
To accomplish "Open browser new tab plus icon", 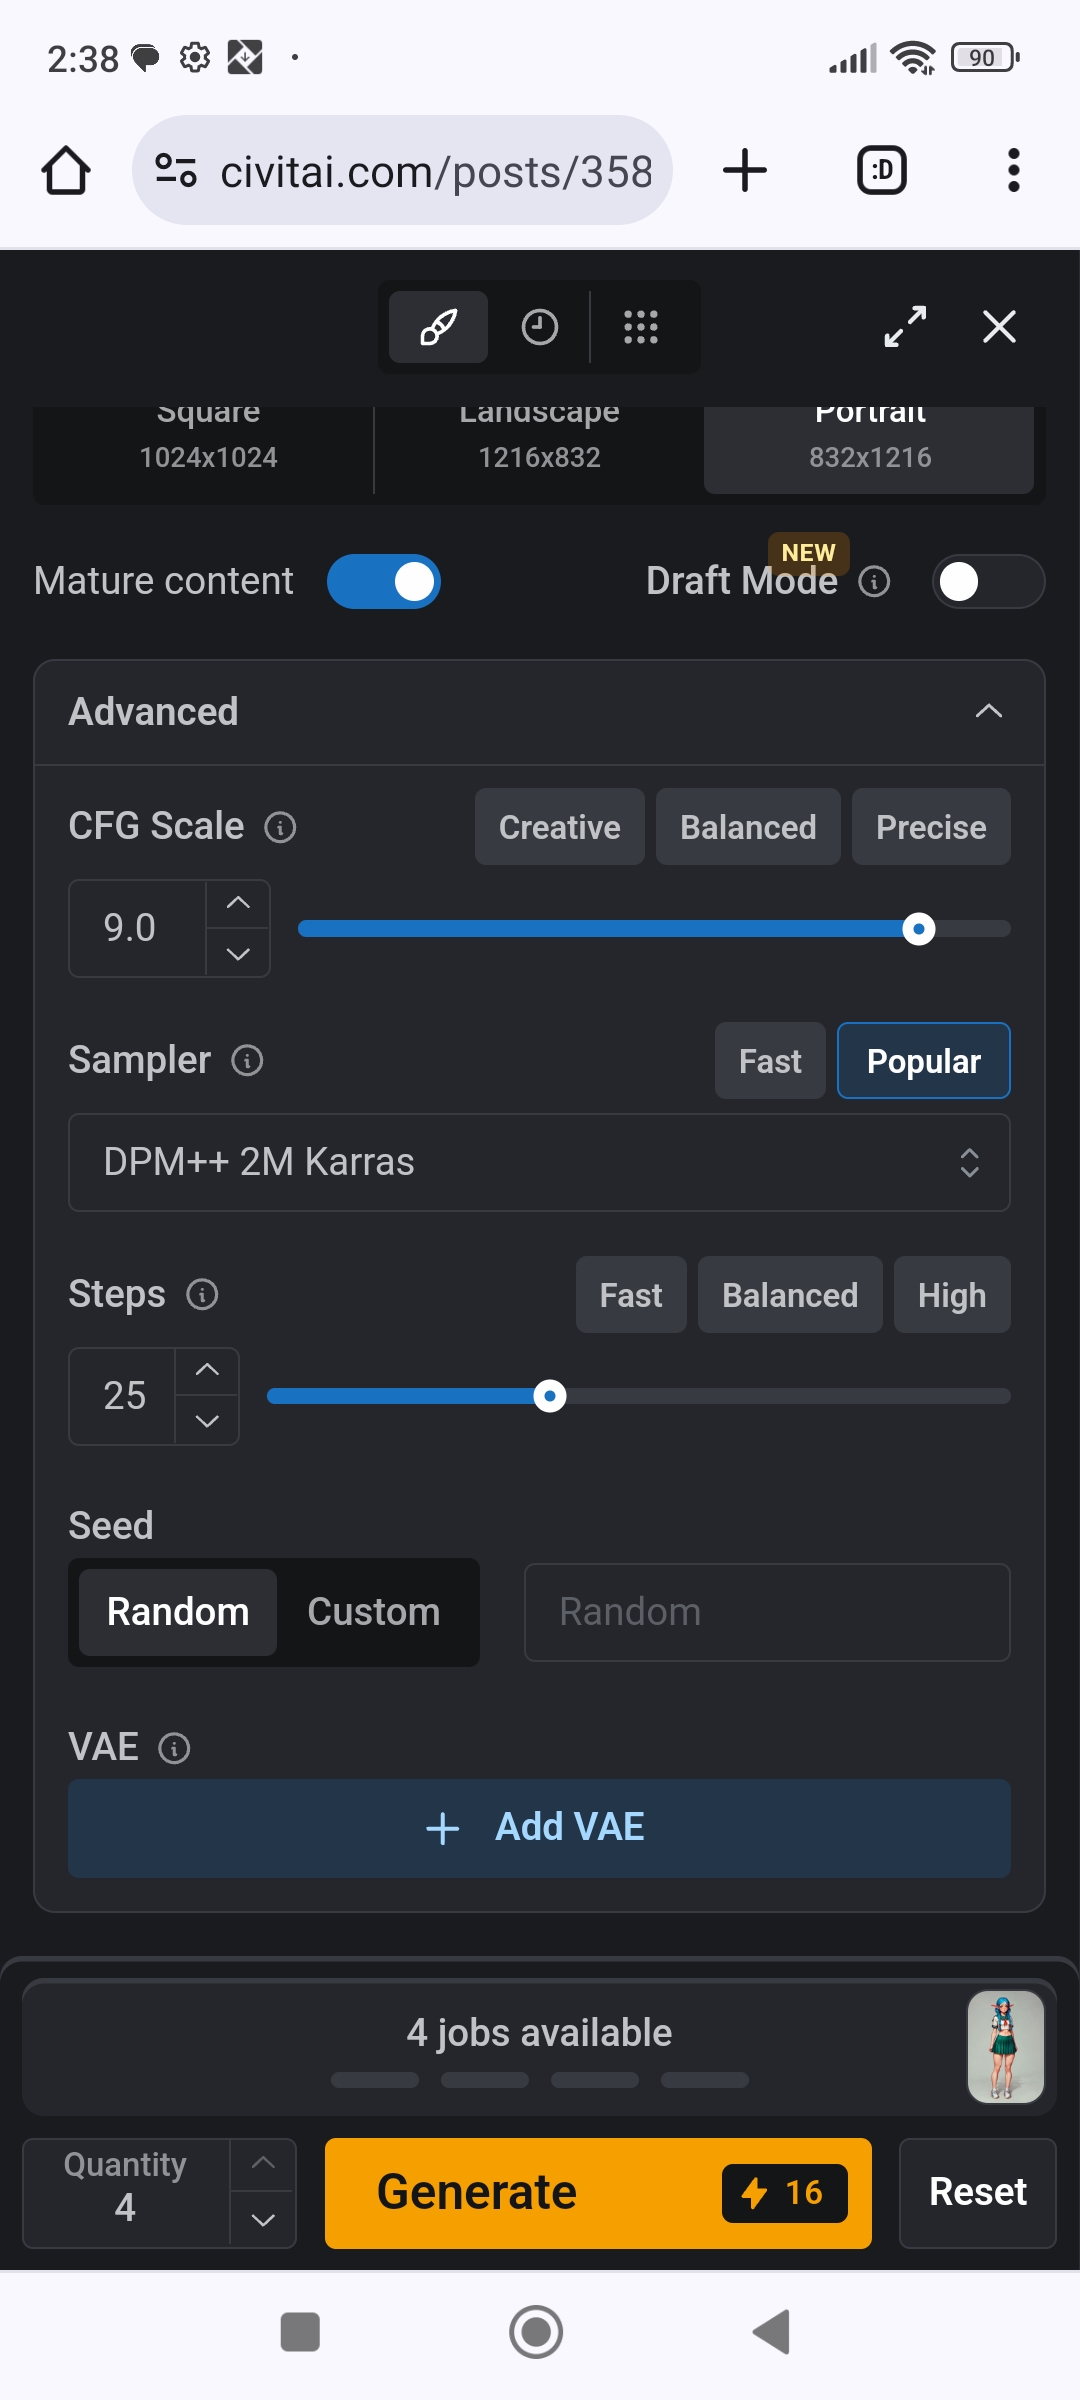I will (x=745, y=170).
